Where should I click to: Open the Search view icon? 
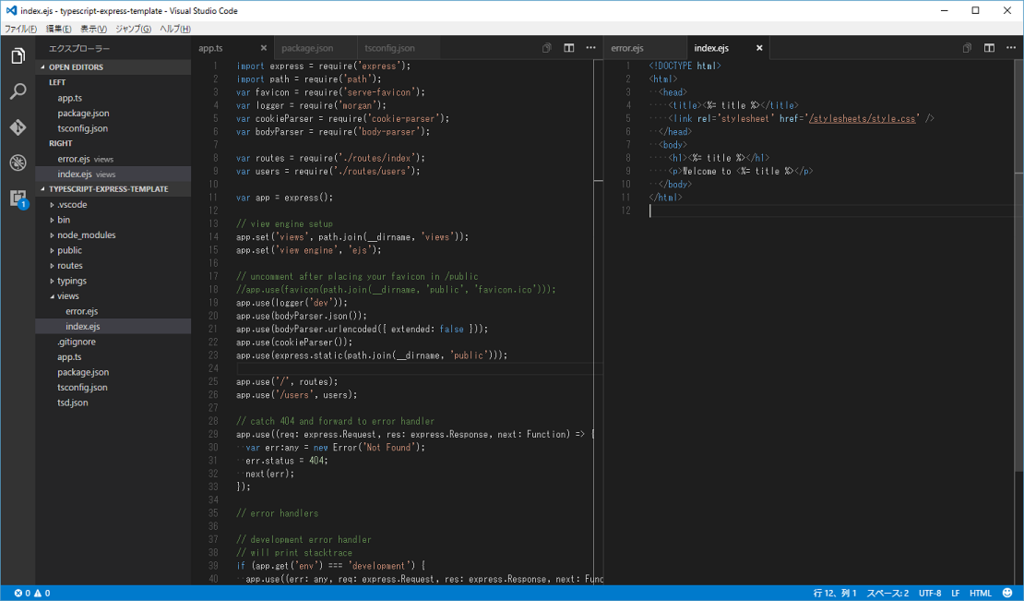coord(18,91)
